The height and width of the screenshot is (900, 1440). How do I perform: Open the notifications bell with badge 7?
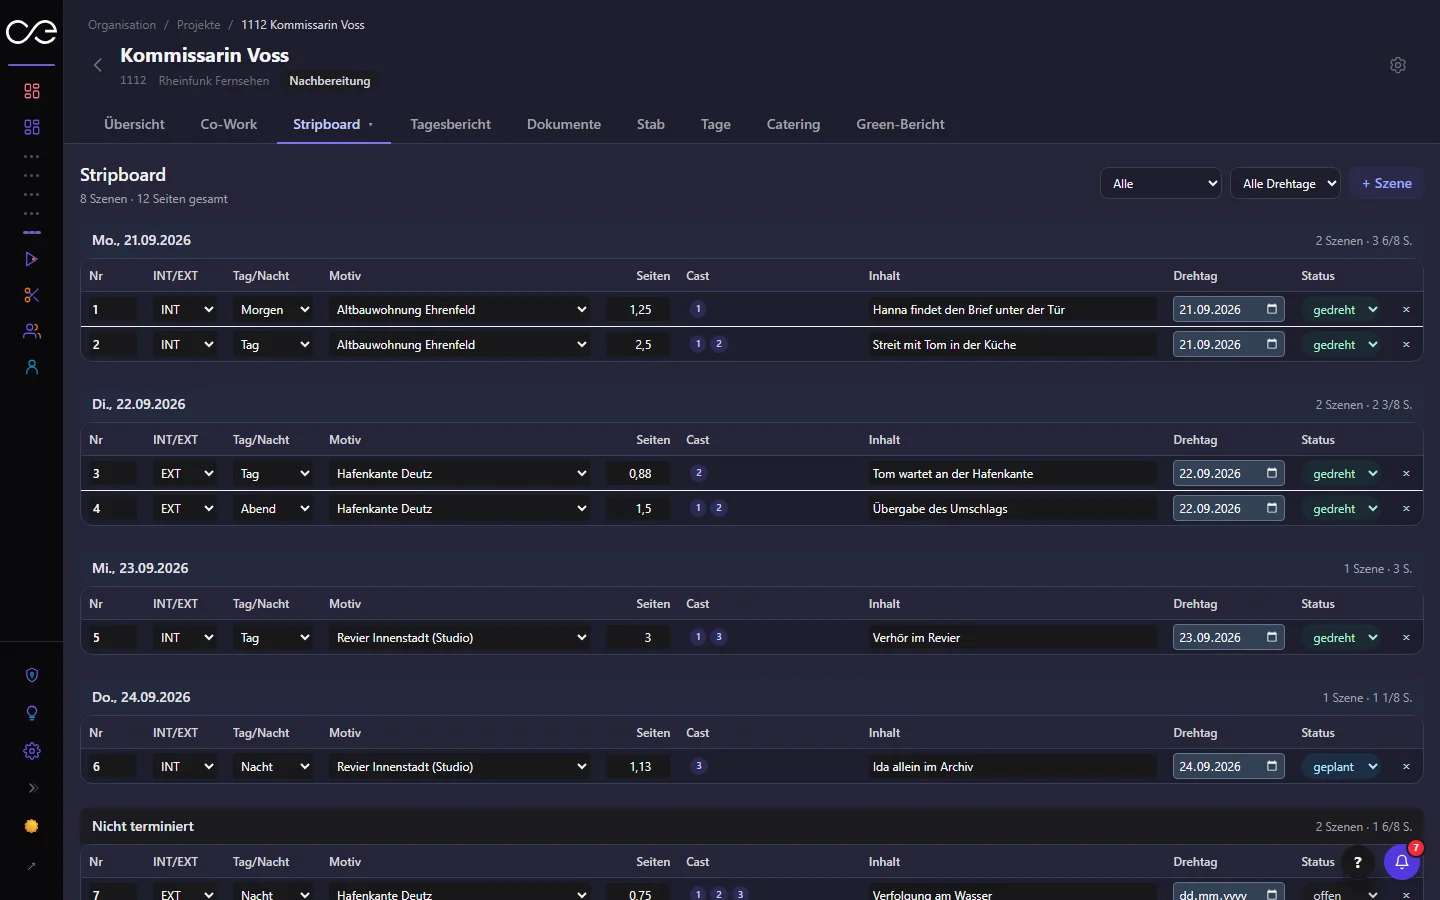coord(1402,862)
